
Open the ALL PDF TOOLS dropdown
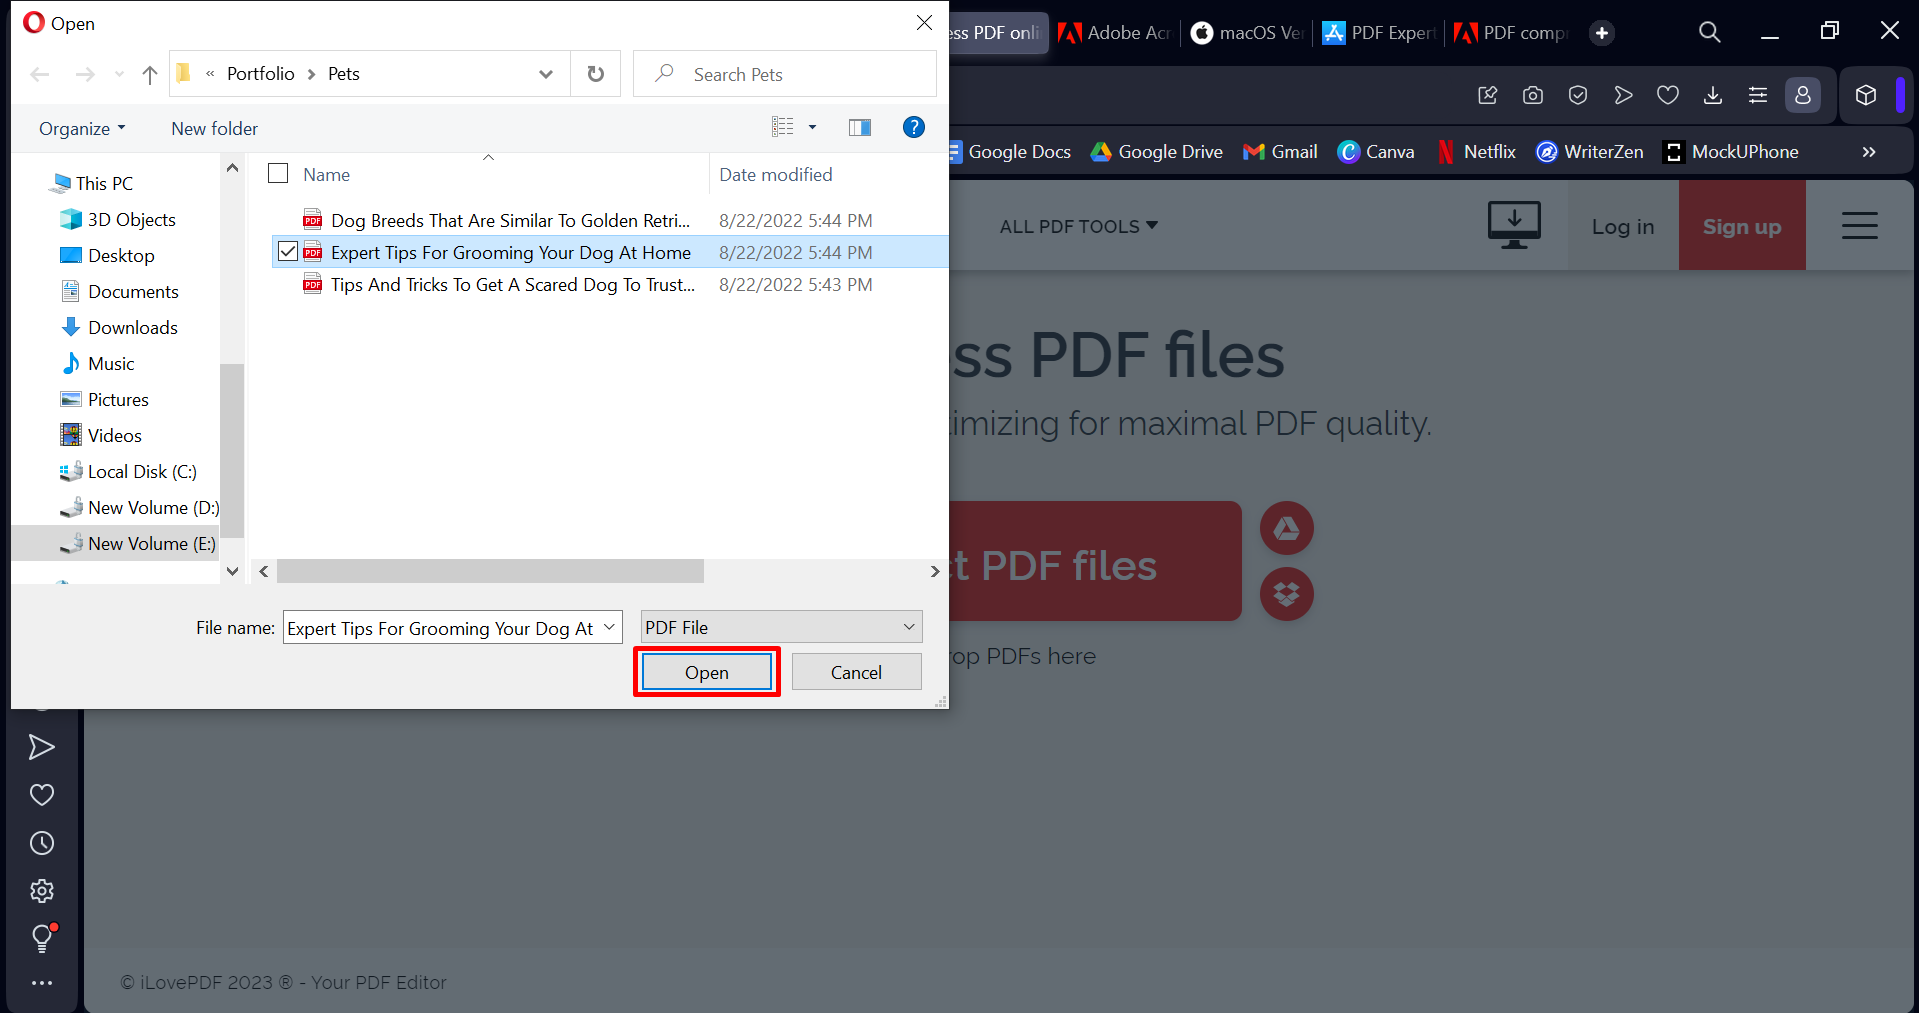[x=1078, y=226]
